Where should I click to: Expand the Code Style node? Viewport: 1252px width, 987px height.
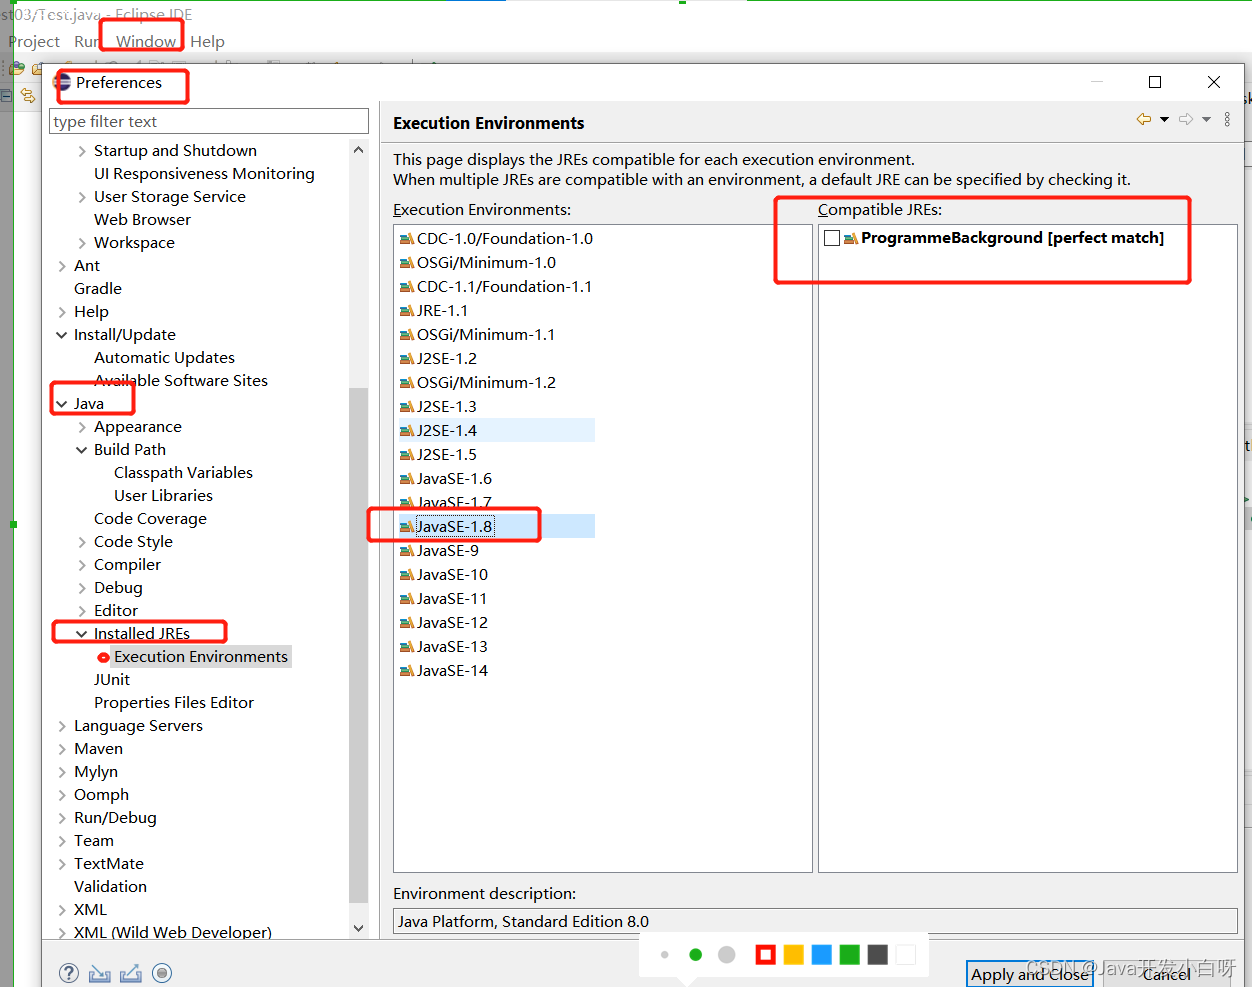click(82, 542)
